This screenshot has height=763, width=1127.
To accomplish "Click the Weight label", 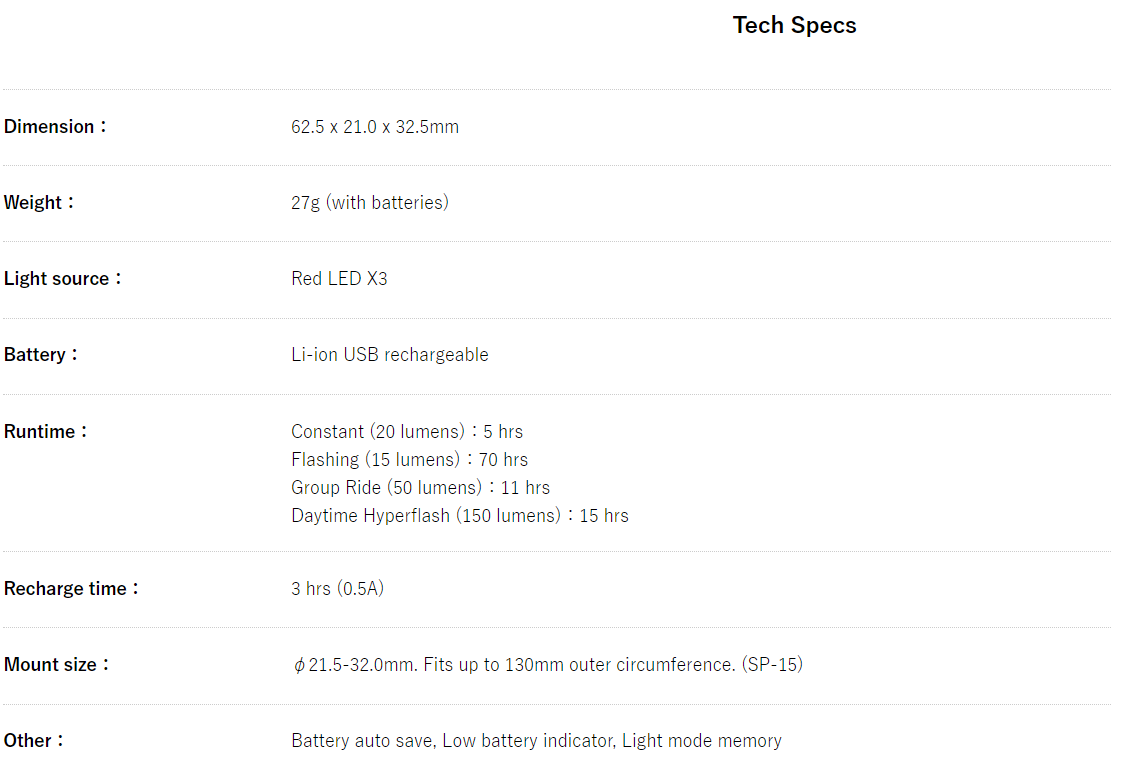I will click(x=38, y=203).
